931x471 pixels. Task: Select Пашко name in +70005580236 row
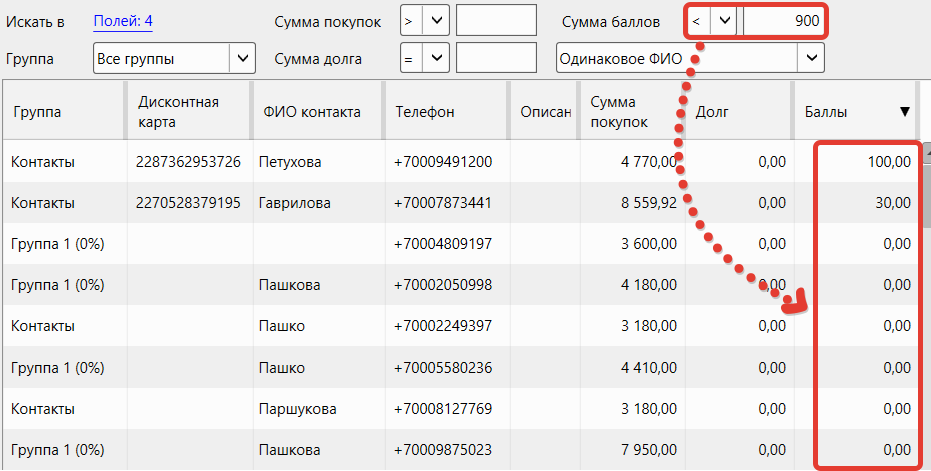click(x=319, y=368)
